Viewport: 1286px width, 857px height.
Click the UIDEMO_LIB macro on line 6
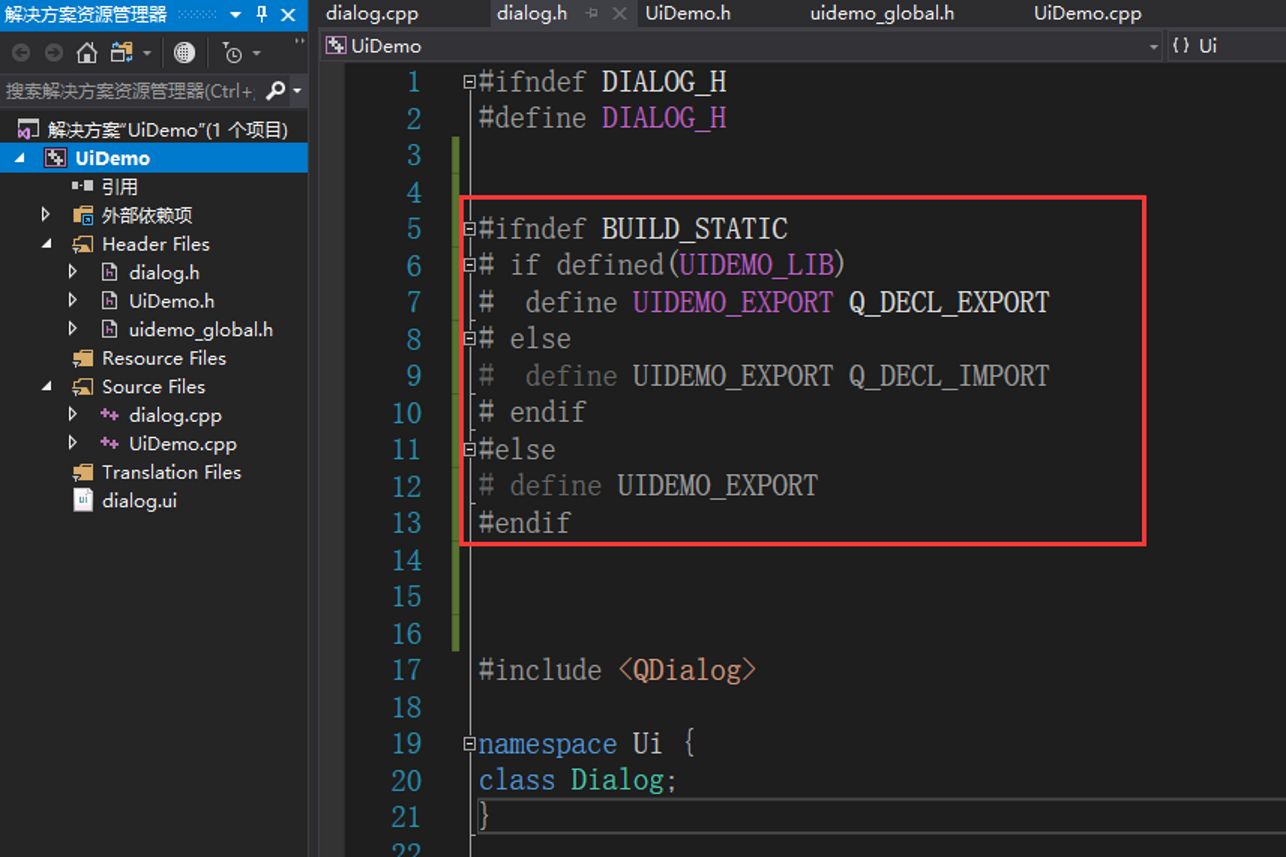(757, 265)
